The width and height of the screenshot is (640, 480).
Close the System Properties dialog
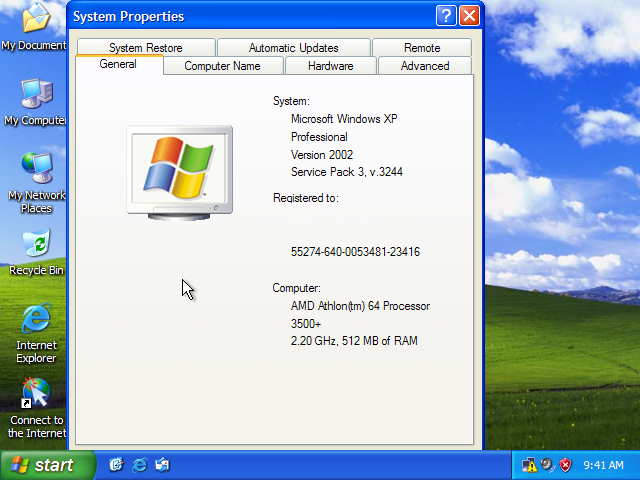coord(469,16)
